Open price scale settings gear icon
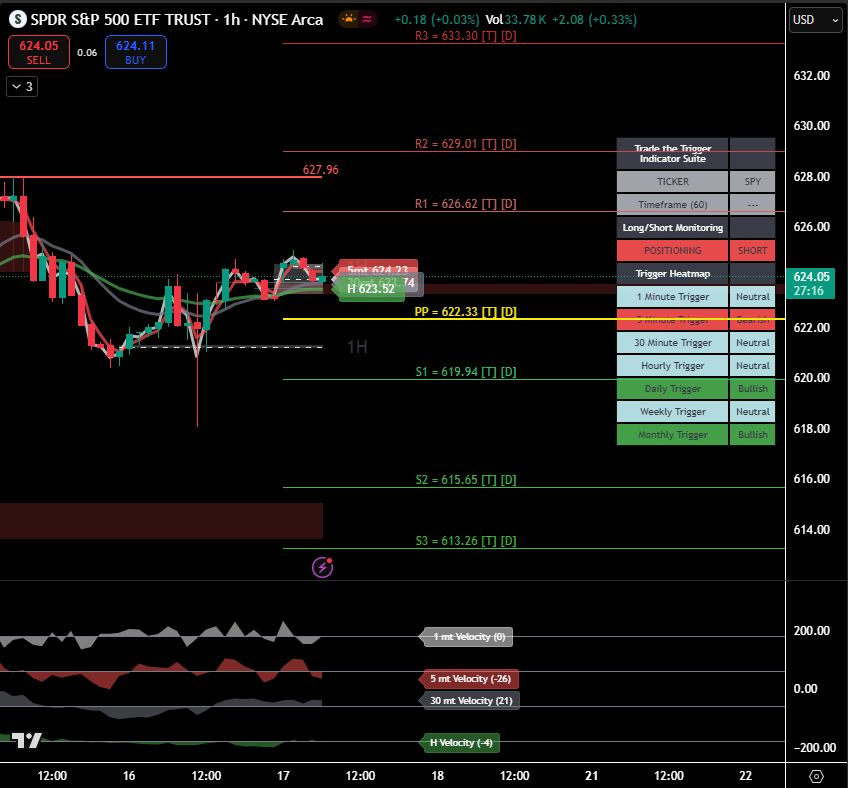Image resolution: width=848 pixels, height=788 pixels. click(816, 776)
